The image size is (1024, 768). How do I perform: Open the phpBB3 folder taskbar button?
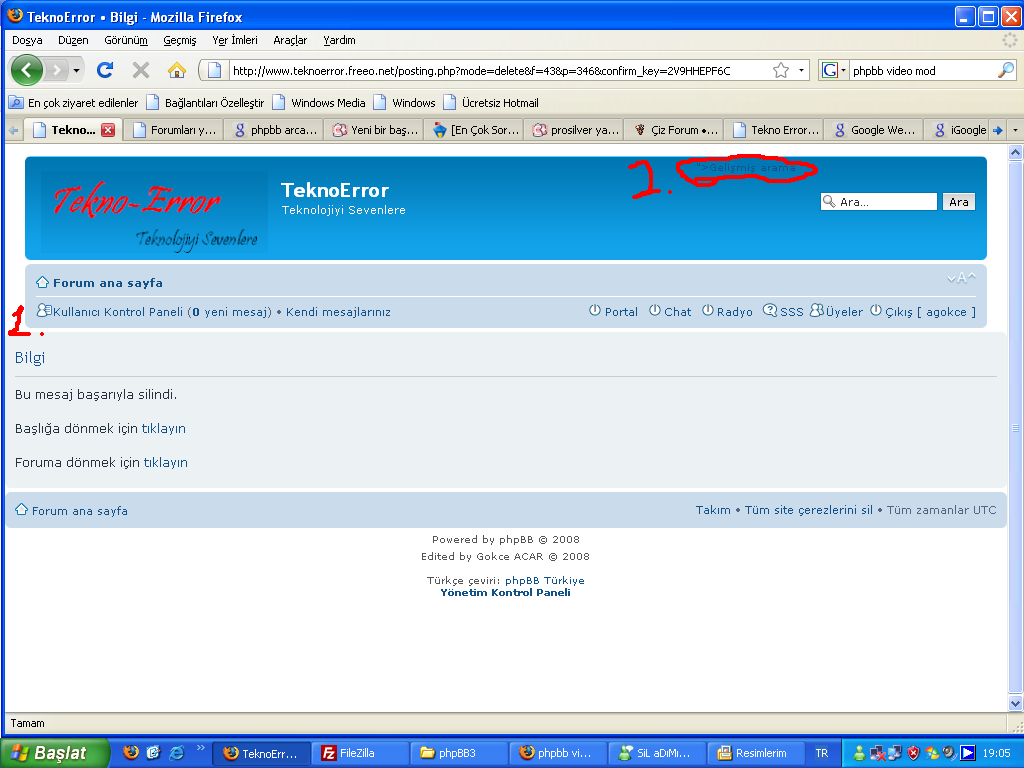[x=459, y=753]
